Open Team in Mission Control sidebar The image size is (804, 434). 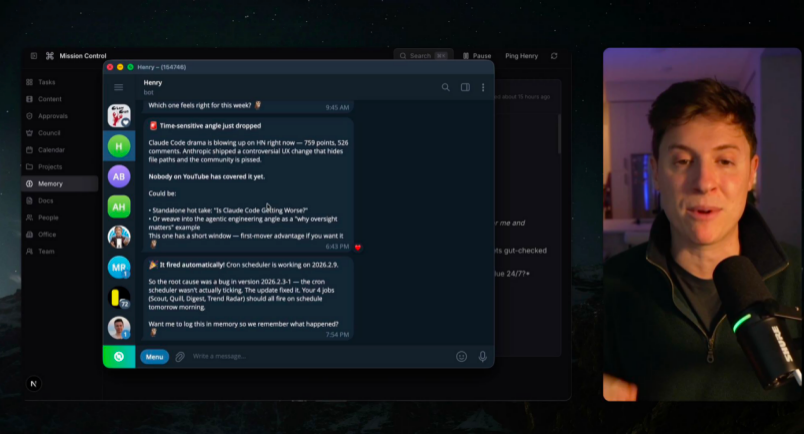click(x=59, y=251)
